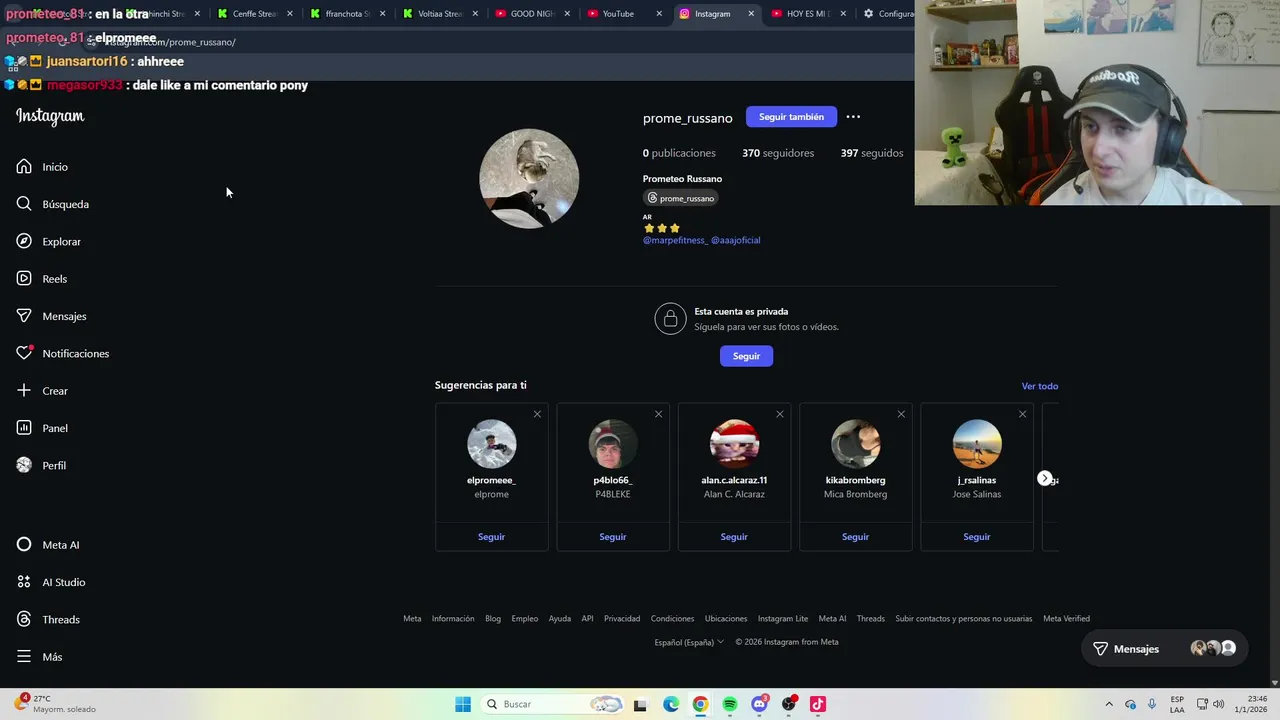Switch to the GOOD NIGHT browser tab
1280x720 pixels.
click(532, 14)
